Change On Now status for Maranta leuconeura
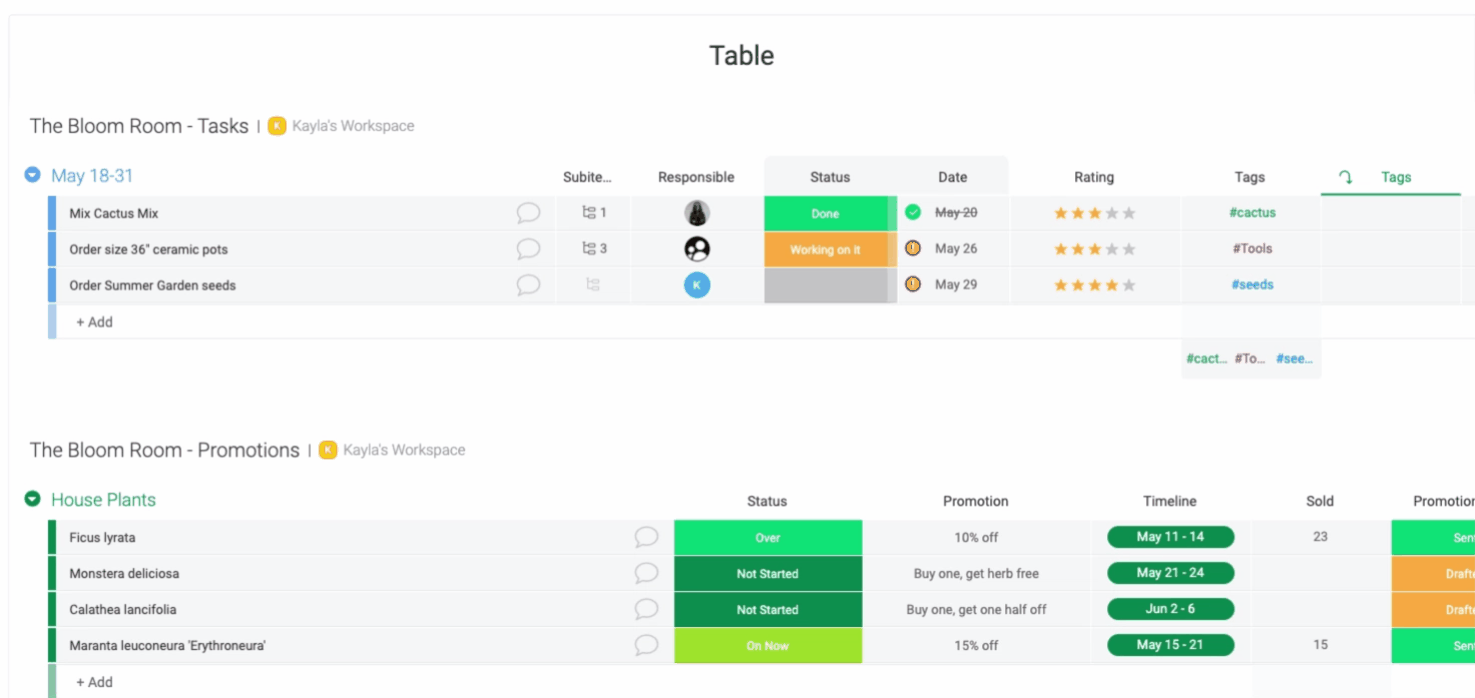This screenshot has height=698, width=1475. (x=768, y=645)
